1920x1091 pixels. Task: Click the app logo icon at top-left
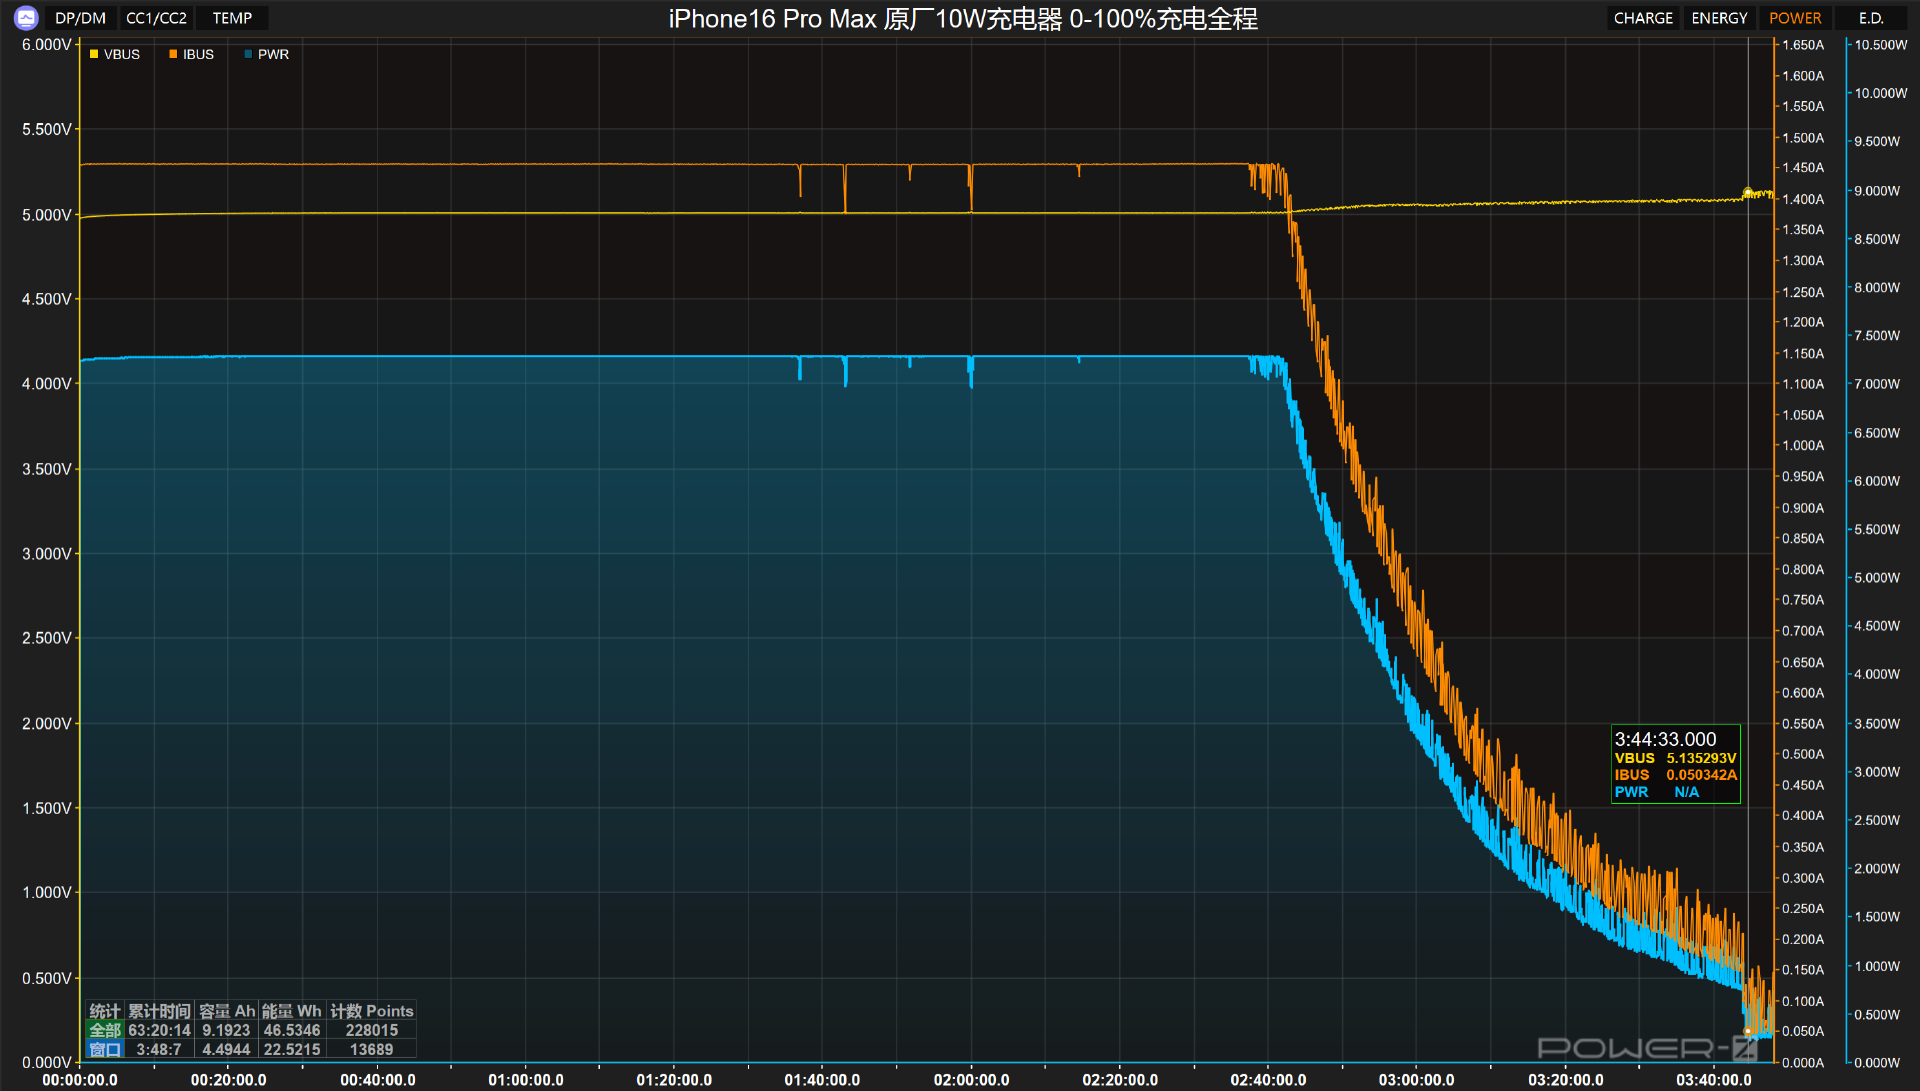[x=26, y=18]
